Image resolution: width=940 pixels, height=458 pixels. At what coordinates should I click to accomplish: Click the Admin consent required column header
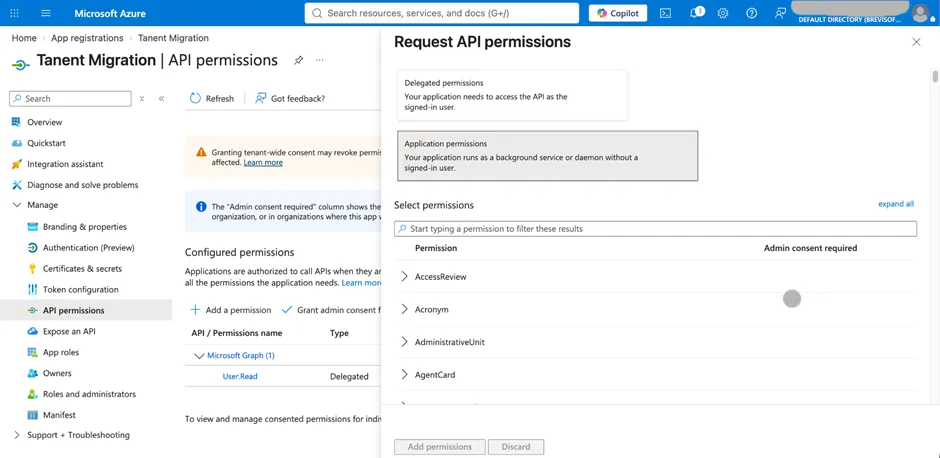pyautogui.click(x=811, y=248)
